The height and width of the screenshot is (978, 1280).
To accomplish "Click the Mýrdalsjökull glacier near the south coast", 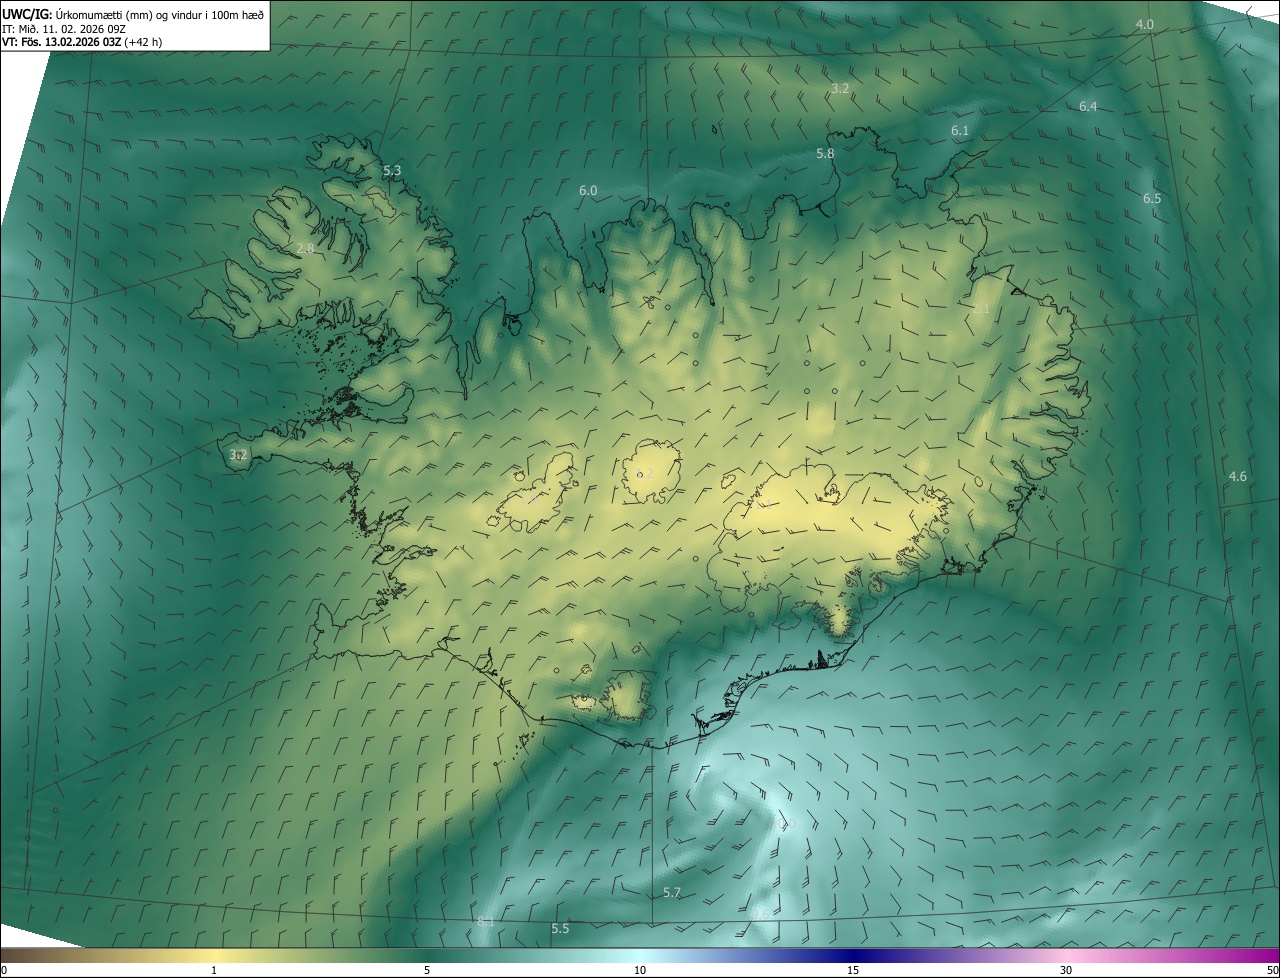I will [630, 697].
